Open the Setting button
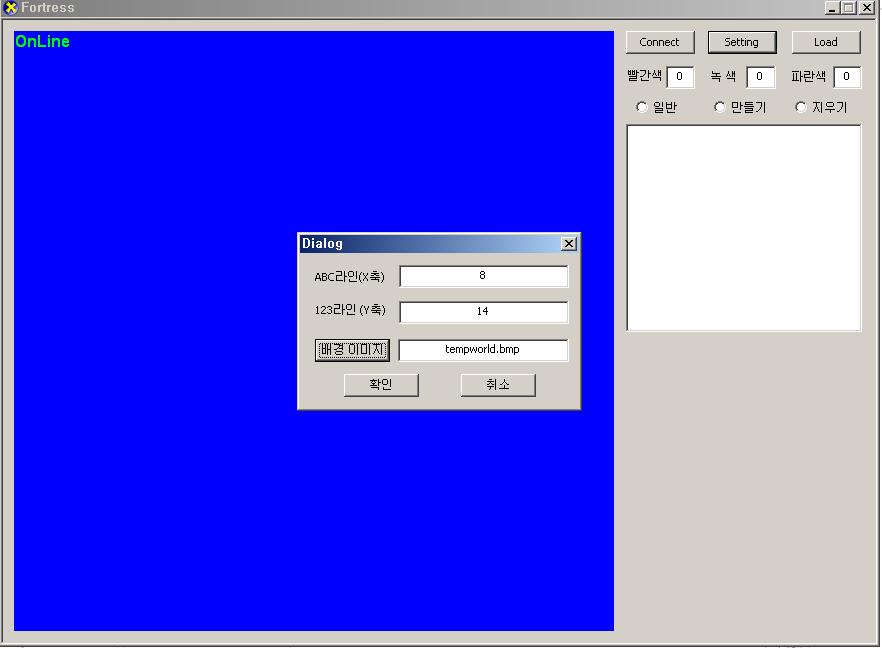This screenshot has height=648, width=882. [742, 42]
